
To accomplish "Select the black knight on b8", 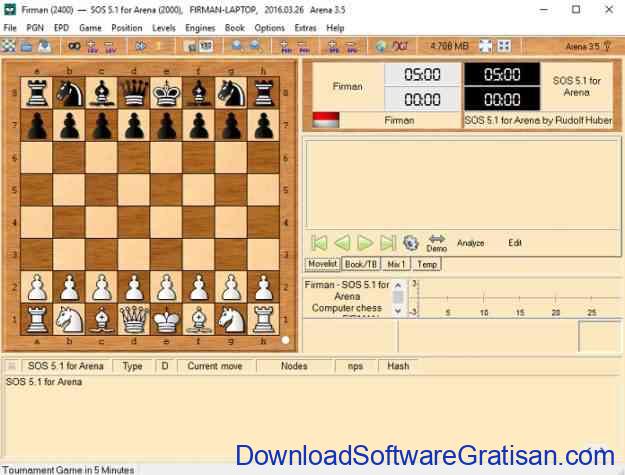I will (x=69, y=93).
